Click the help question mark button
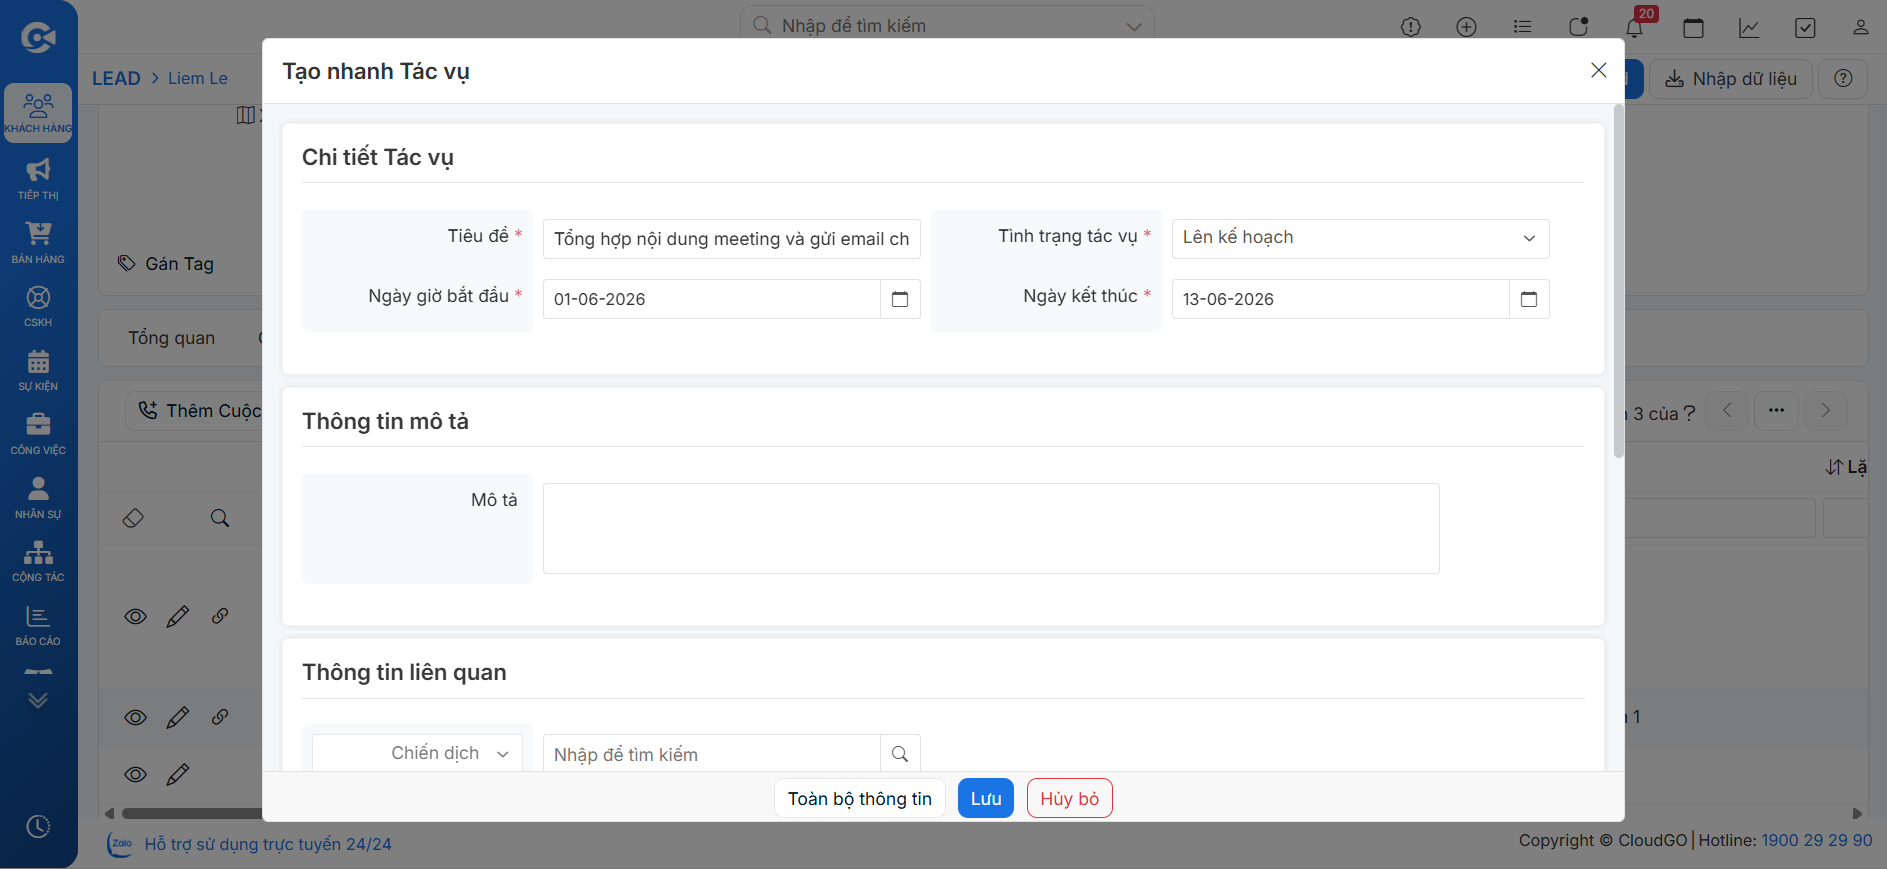 [x=1843, y=79]
